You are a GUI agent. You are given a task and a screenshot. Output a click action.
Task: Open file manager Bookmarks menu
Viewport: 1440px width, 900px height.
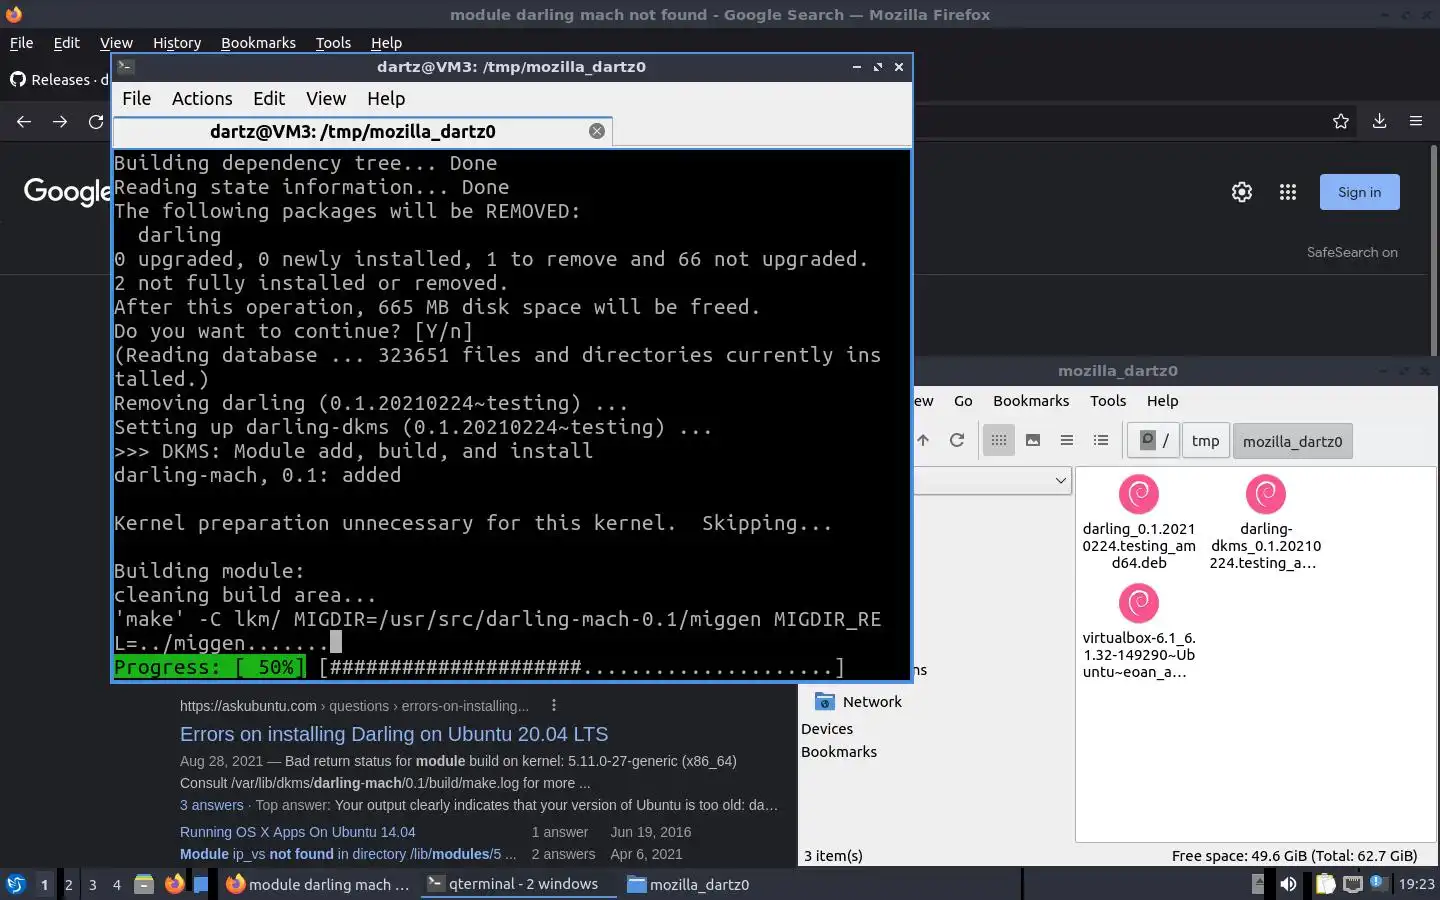[1031, 400]
